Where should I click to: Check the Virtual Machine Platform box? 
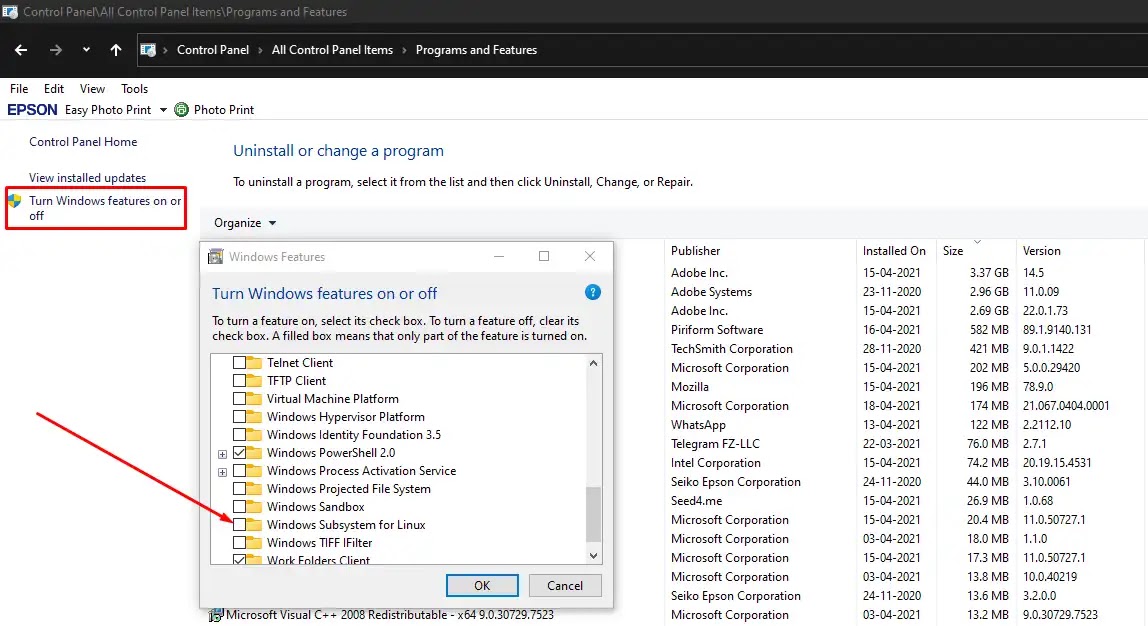pyautogui.click(x=239, y=398)
